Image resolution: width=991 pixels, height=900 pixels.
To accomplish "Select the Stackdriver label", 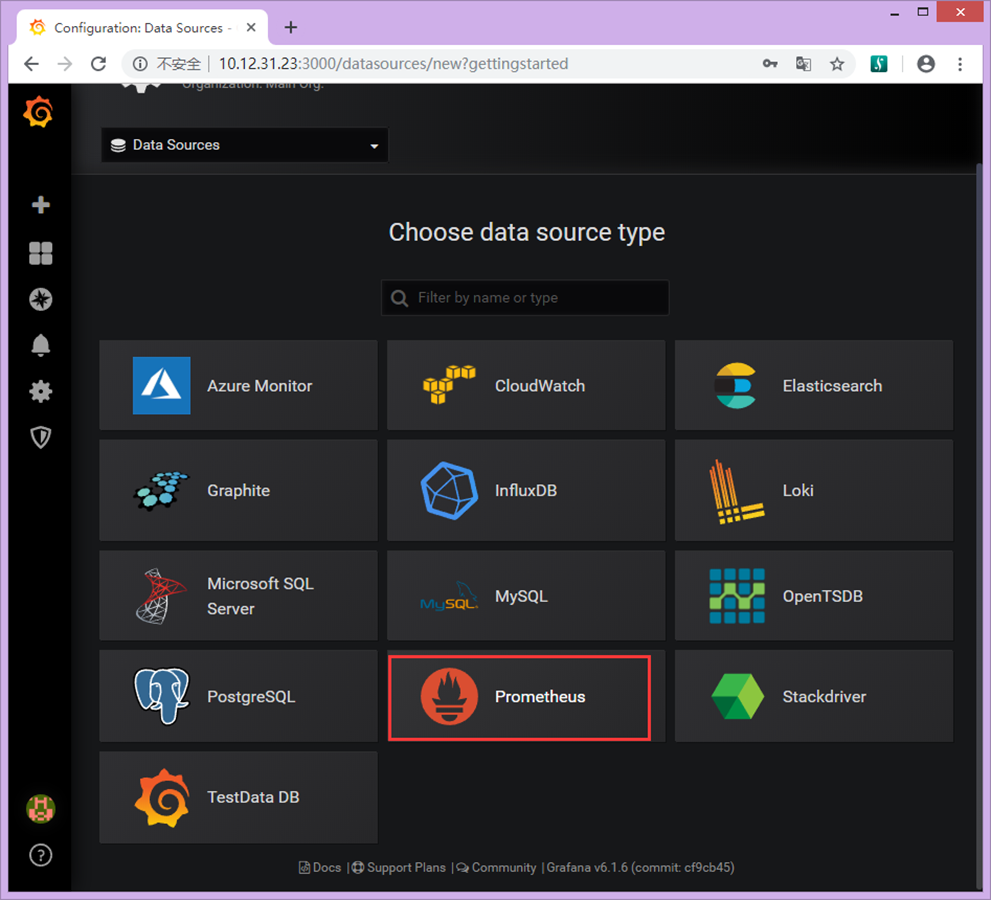I will click(x=824, y=696).
